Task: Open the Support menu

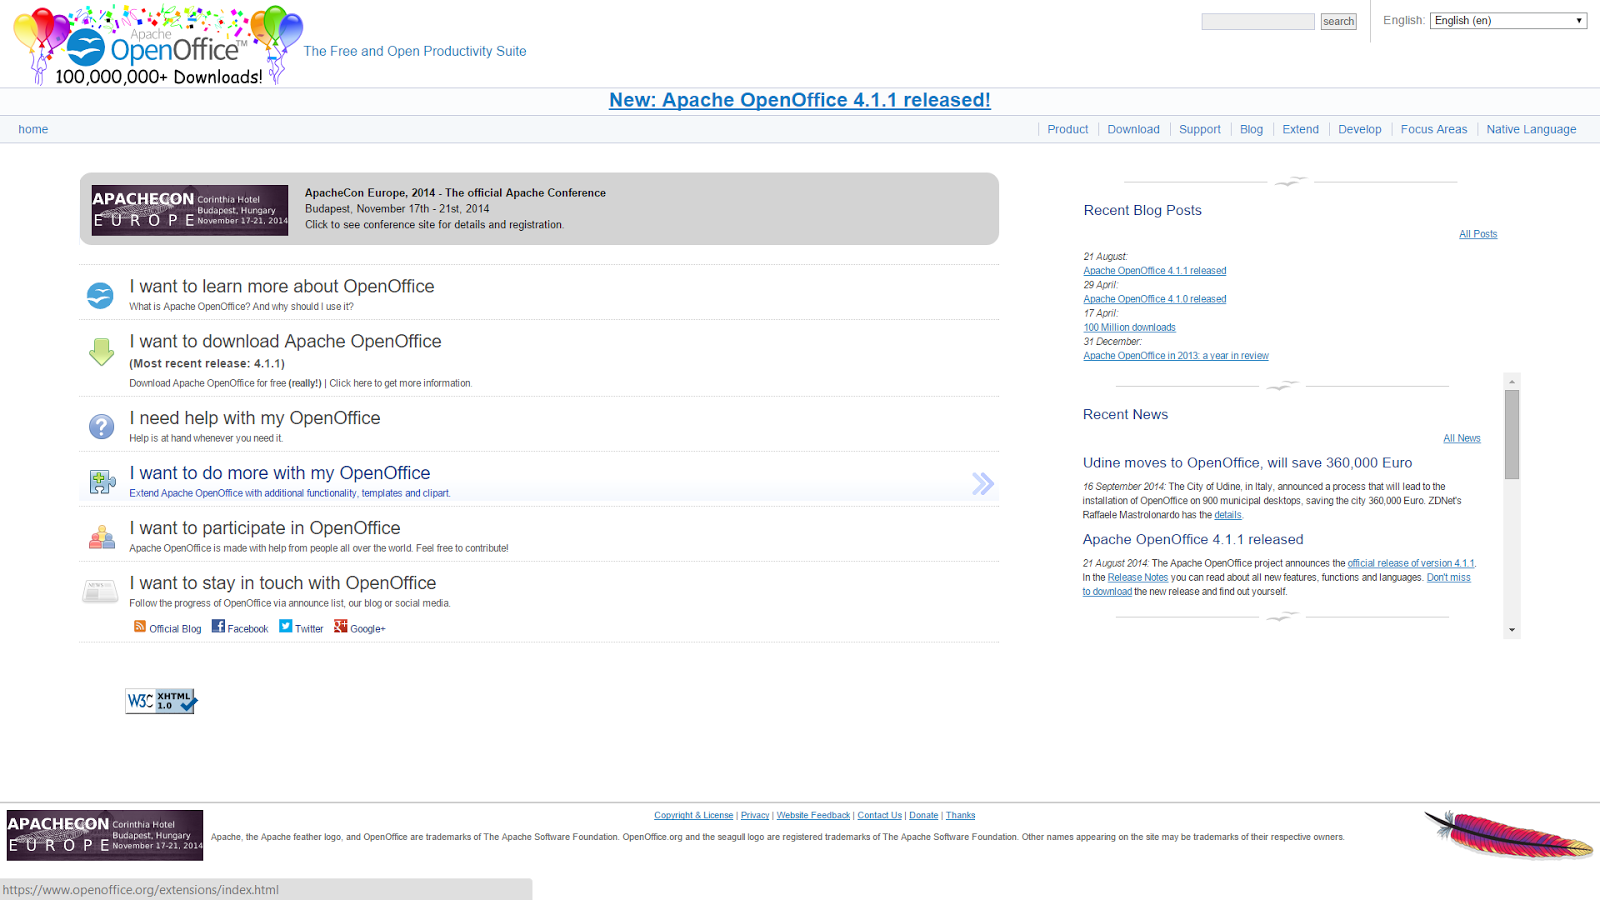Action: (1199, 129)
